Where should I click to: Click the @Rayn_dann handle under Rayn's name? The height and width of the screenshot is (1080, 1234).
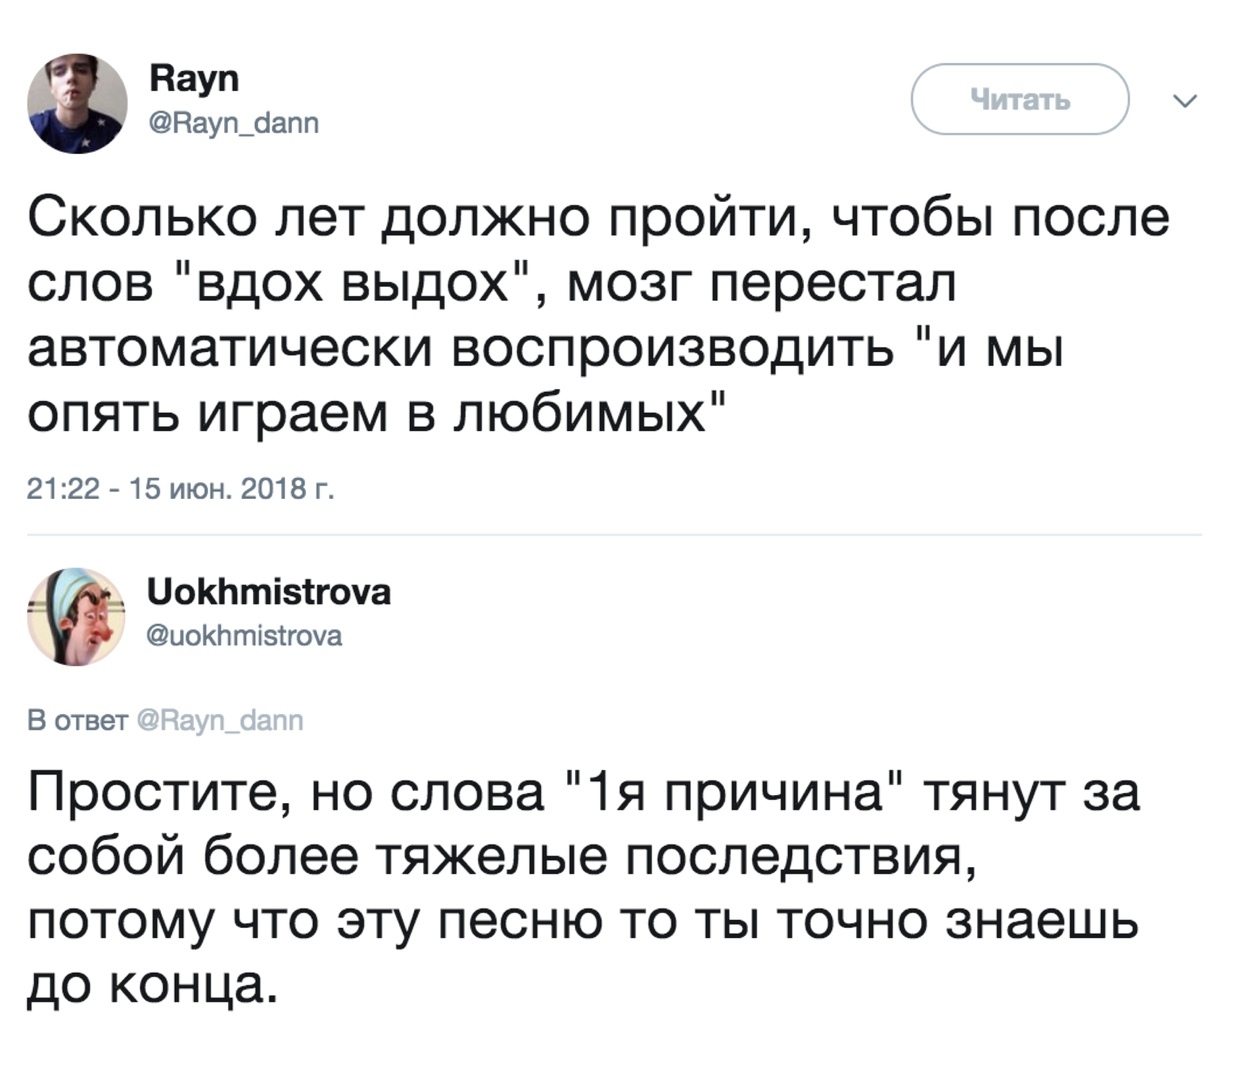[234, 123]
